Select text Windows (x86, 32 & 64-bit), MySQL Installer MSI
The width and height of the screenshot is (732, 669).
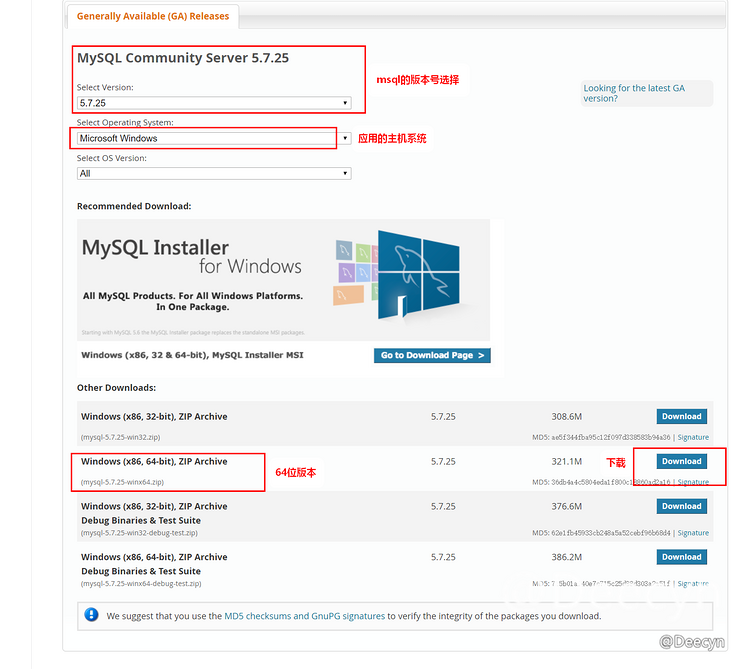(x=192, y=355)
